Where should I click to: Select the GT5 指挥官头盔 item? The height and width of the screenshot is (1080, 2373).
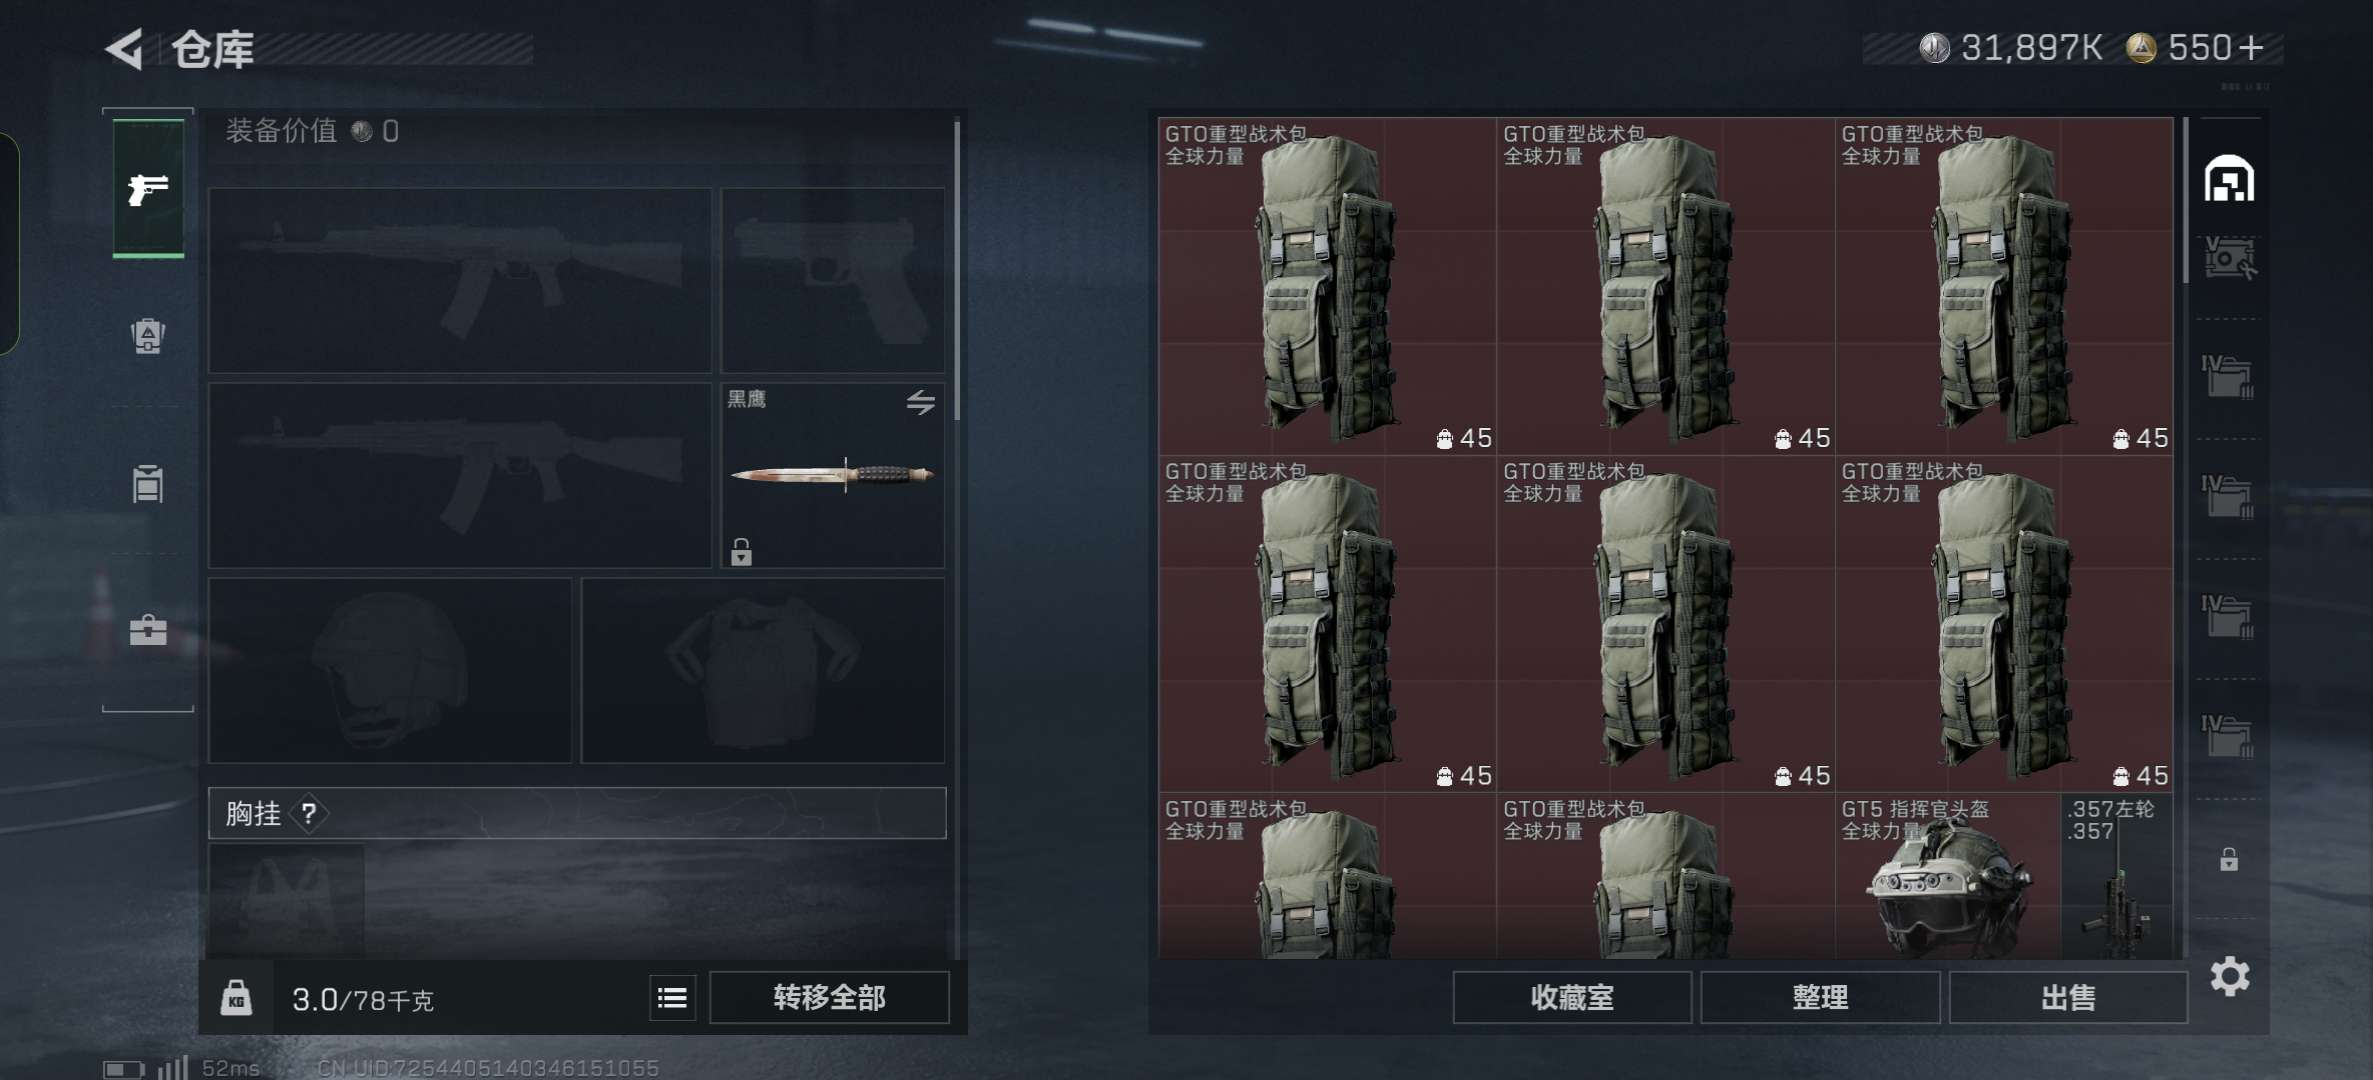(1948, 876)
